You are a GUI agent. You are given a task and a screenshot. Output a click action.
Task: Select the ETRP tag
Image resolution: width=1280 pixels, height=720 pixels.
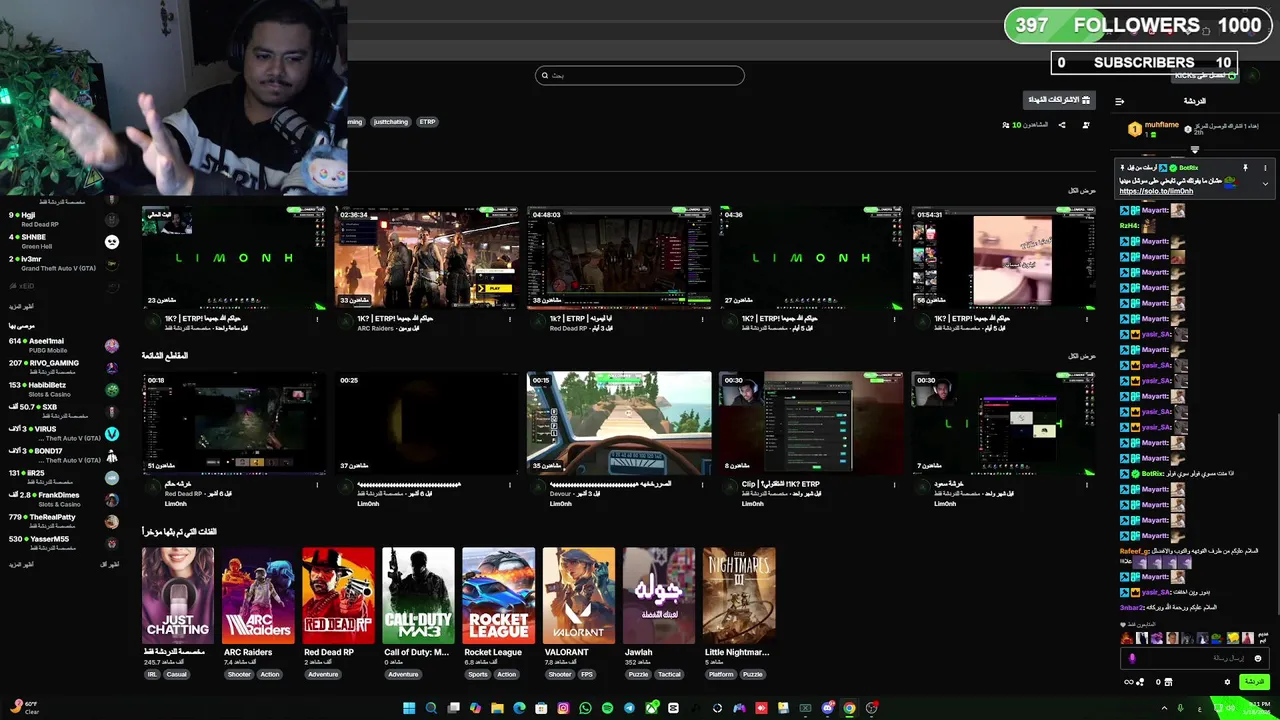[x=427, y=122]
